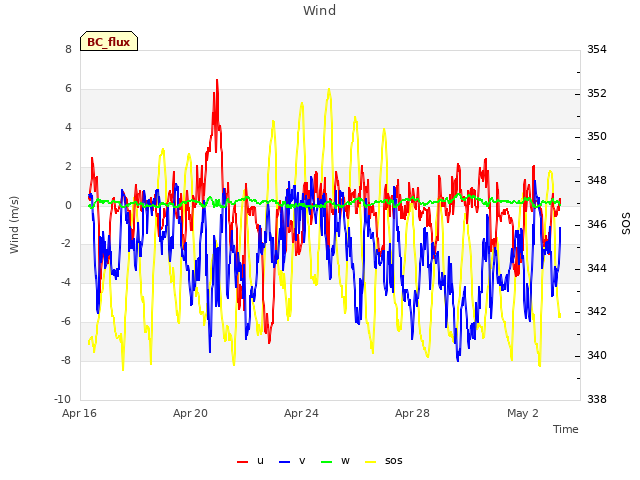Image resolution: width=640 pixels, height=480 pixels.
Task: Click the left axis value '4'
Action: (x=68, y=127)
